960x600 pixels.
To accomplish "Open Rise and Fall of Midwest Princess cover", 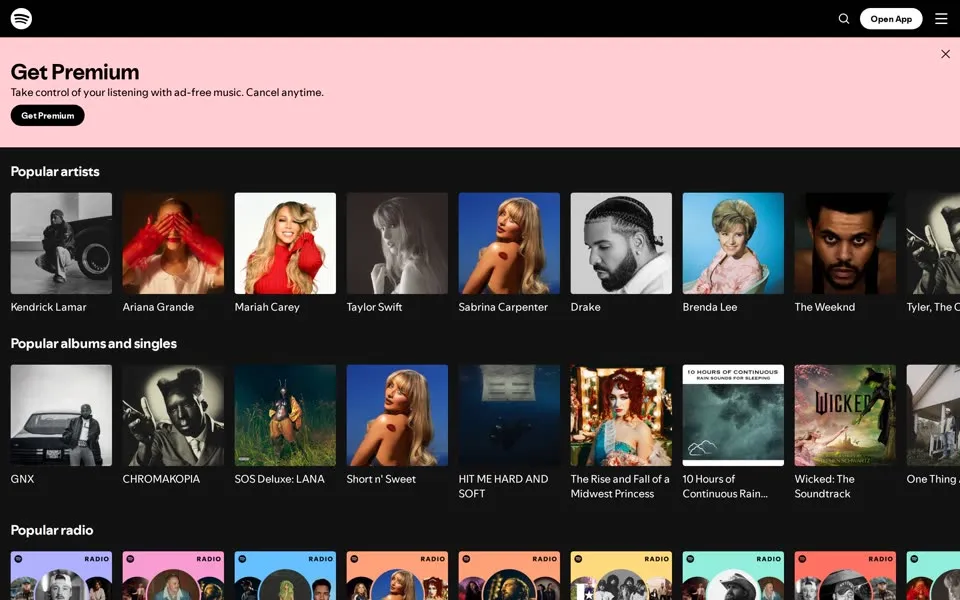I will click(x=621, y=415).
